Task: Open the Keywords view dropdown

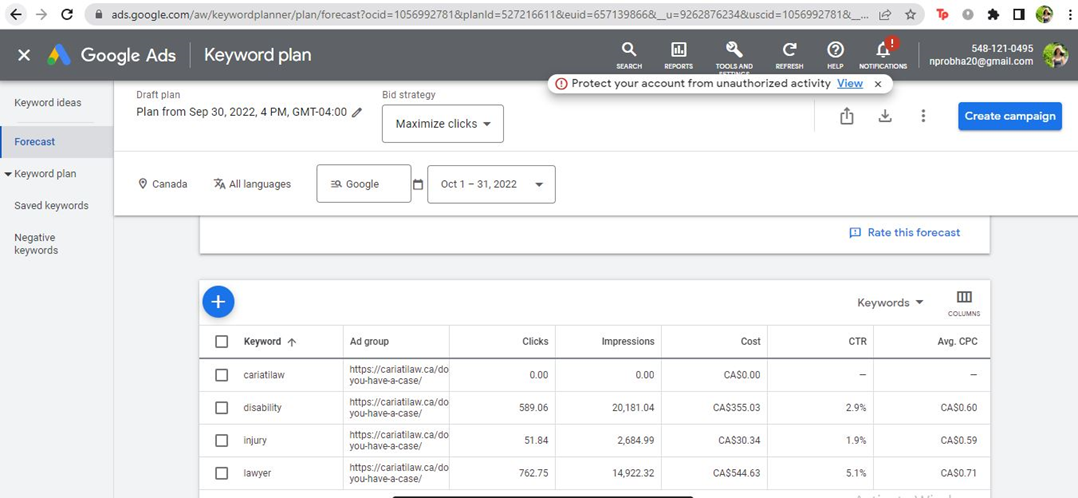Action: pos(890,303)
